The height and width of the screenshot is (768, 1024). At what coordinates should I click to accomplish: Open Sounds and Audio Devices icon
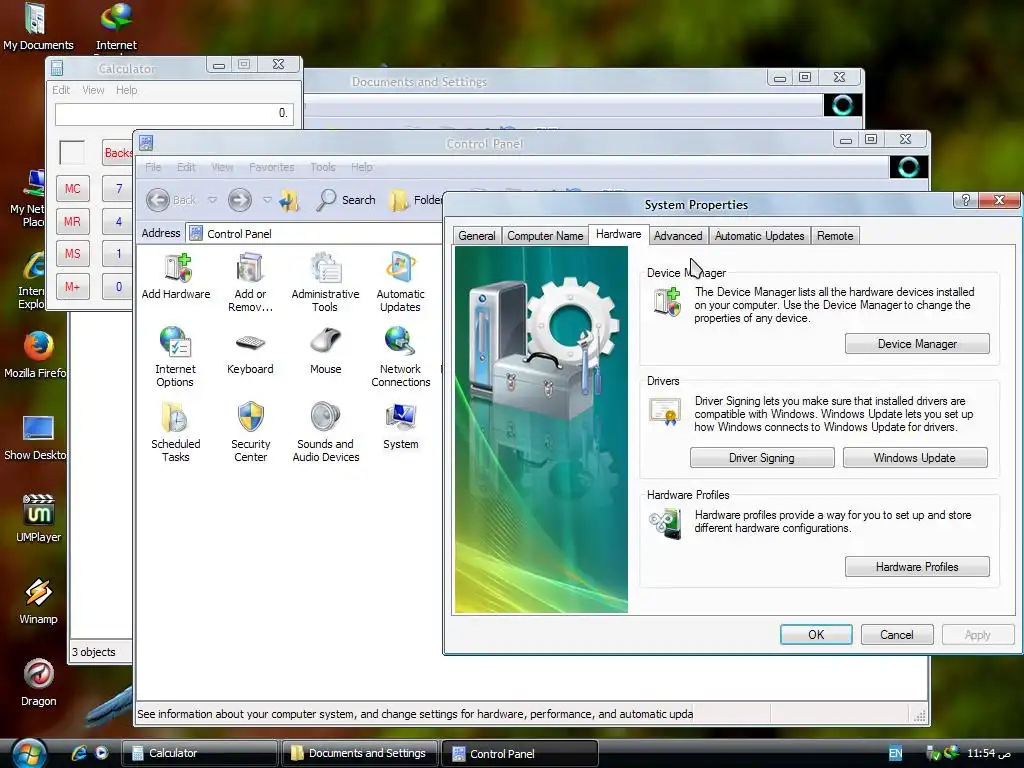coord(325,433)
